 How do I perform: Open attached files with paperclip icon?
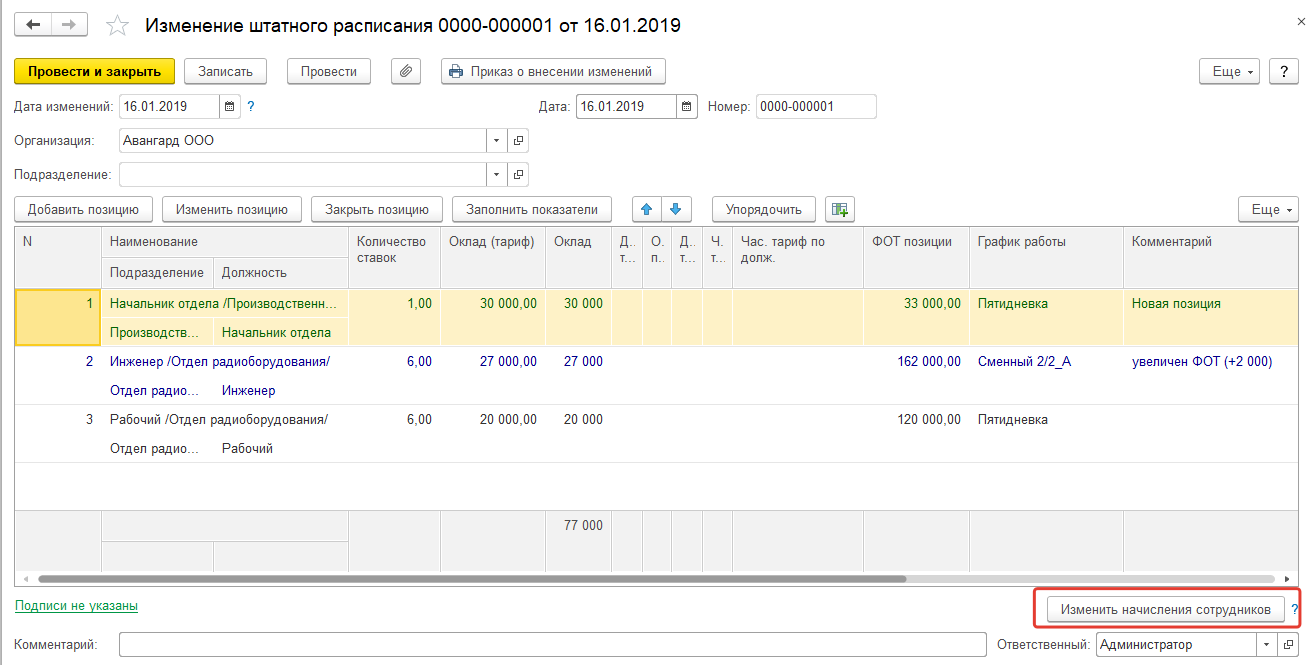(405, 71)
